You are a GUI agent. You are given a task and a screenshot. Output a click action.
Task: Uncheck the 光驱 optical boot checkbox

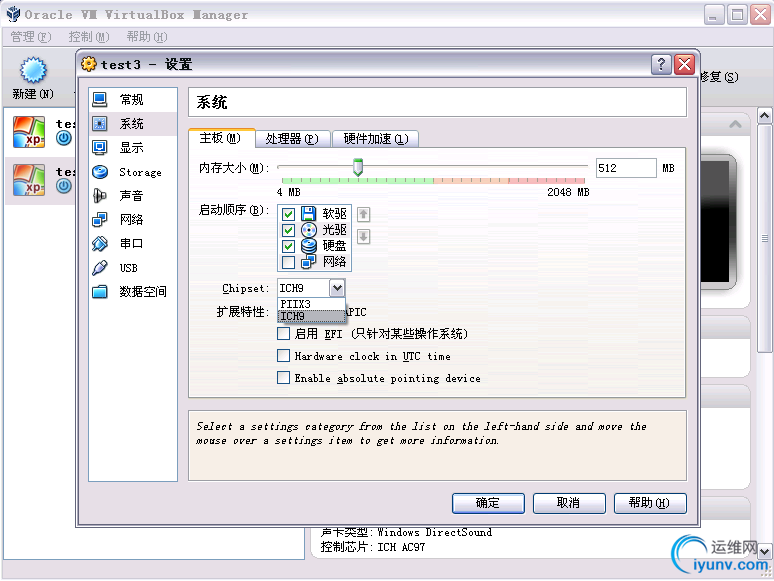click(288, 231)
